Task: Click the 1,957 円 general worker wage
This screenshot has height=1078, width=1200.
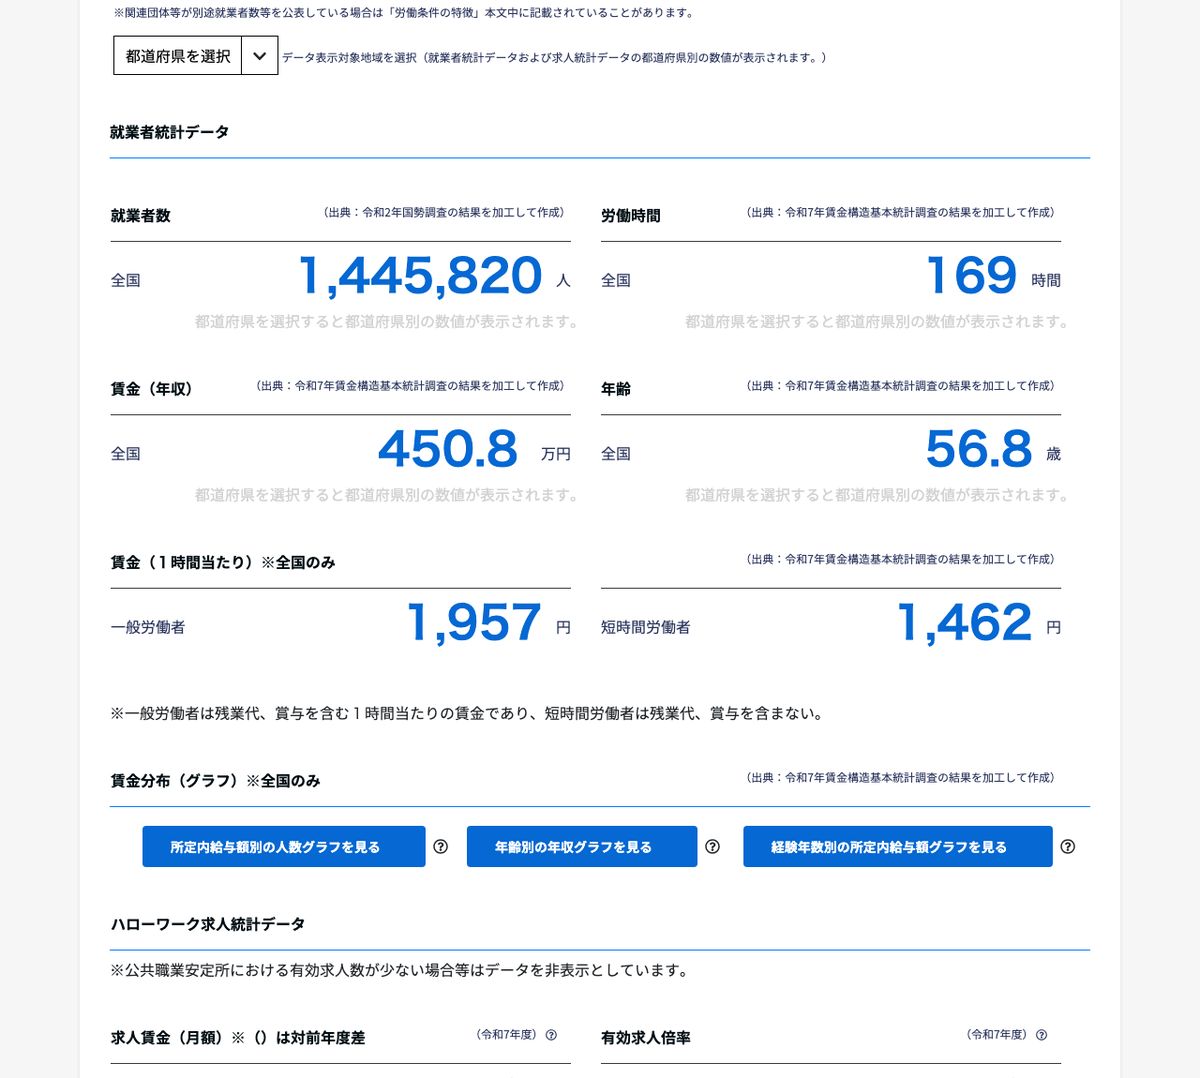Action: (475, 623)
